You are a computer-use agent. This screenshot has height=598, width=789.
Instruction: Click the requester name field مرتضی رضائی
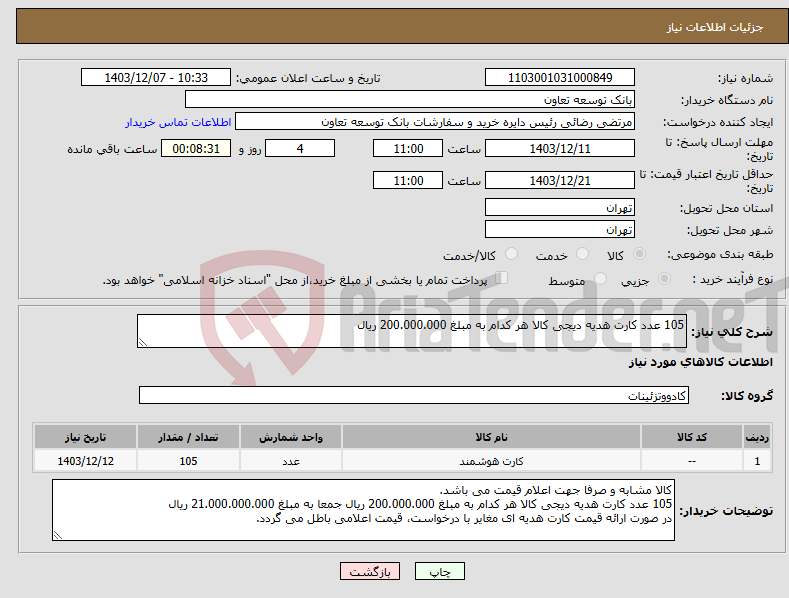(435, 122)
